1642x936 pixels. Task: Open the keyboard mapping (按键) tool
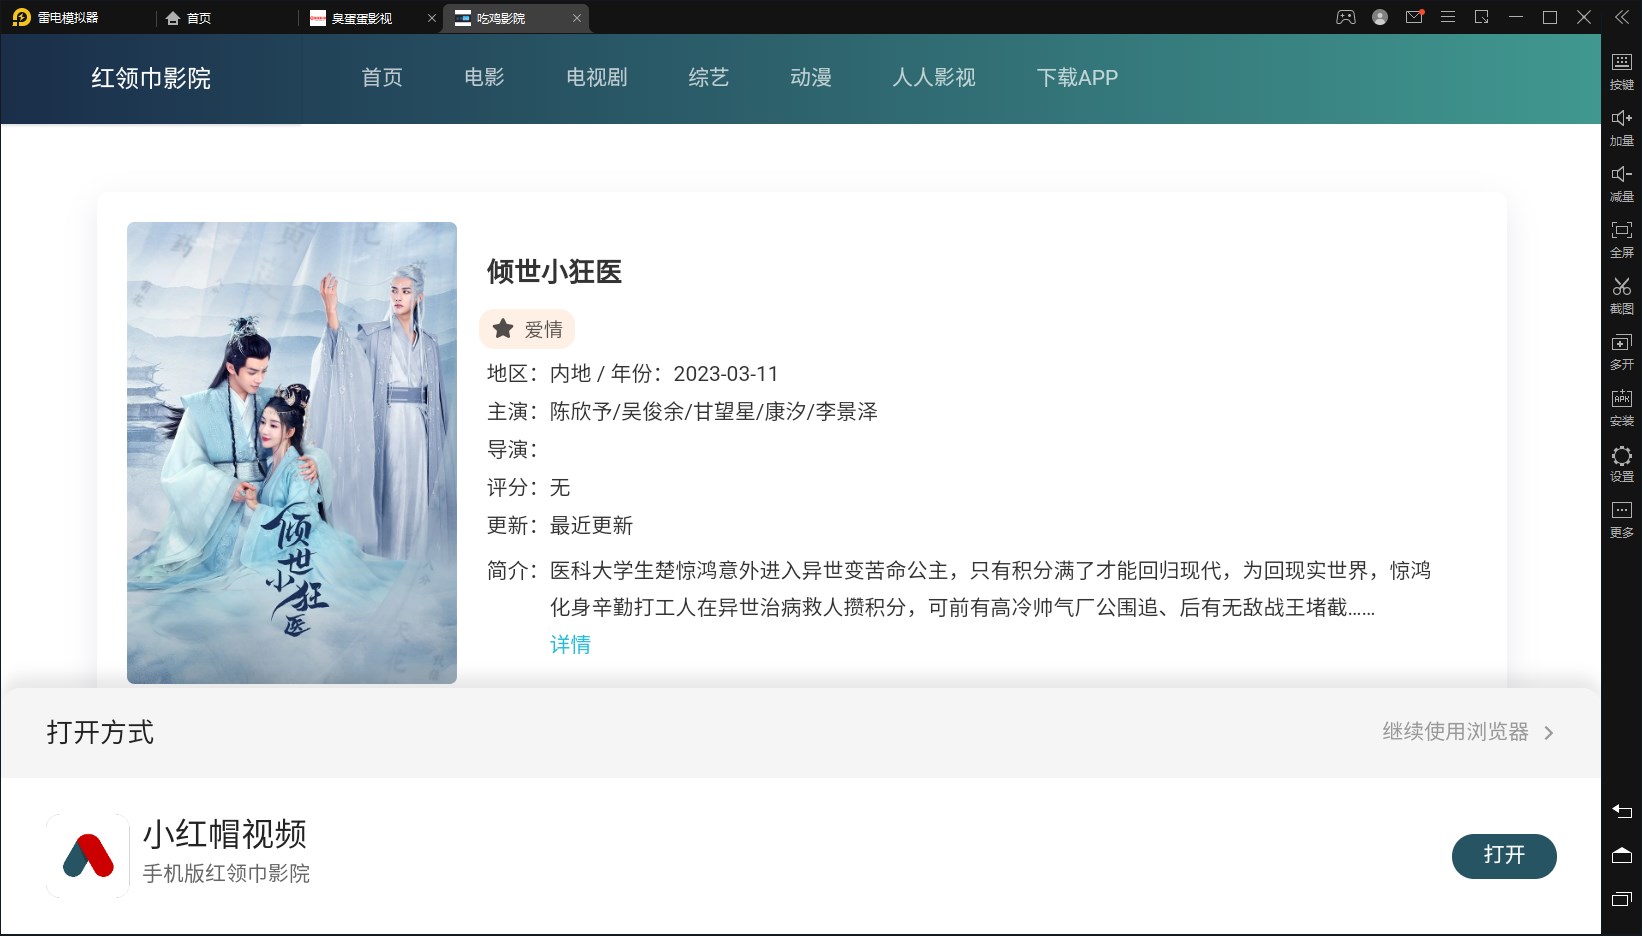tap(1621, 70)
